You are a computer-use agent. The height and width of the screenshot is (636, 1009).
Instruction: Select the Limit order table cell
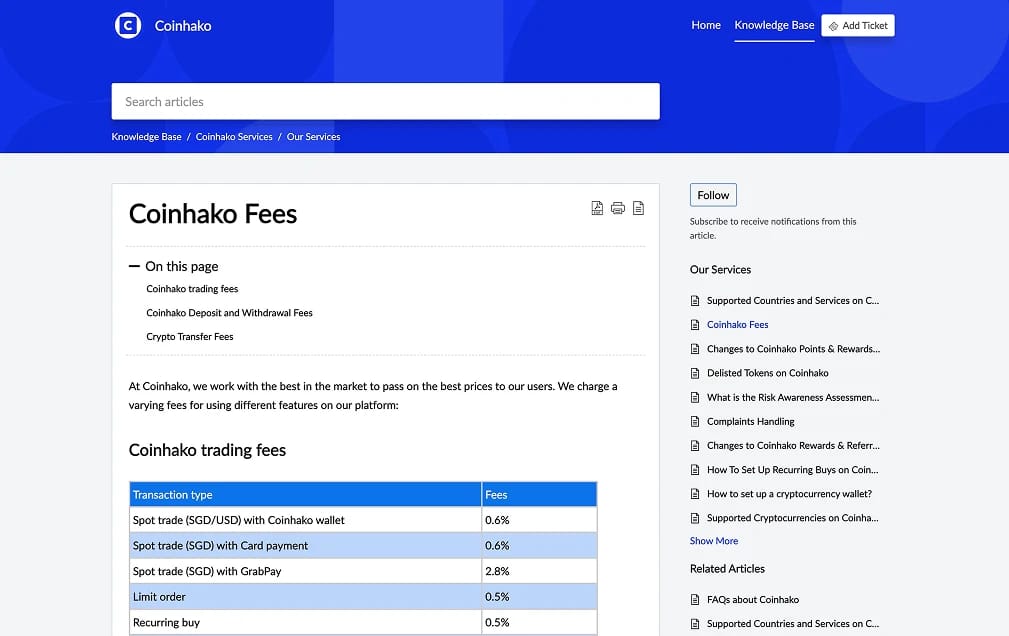pos(305,597)
